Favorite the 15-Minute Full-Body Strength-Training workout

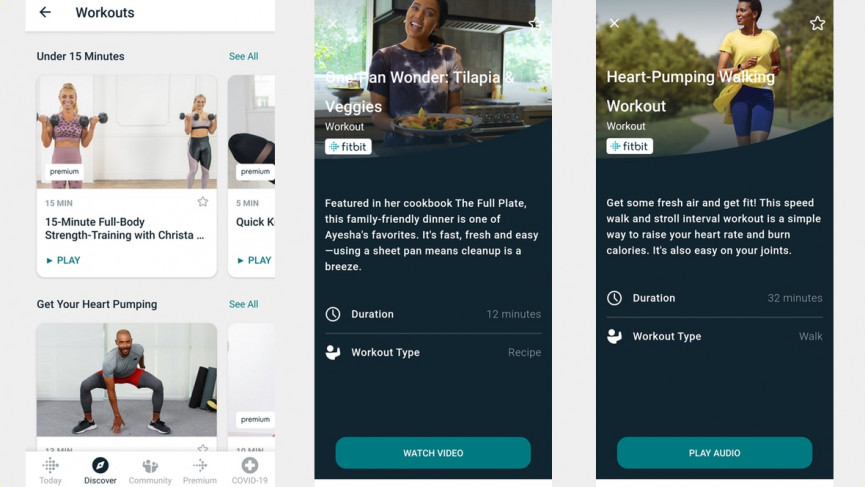click(202, 202)
